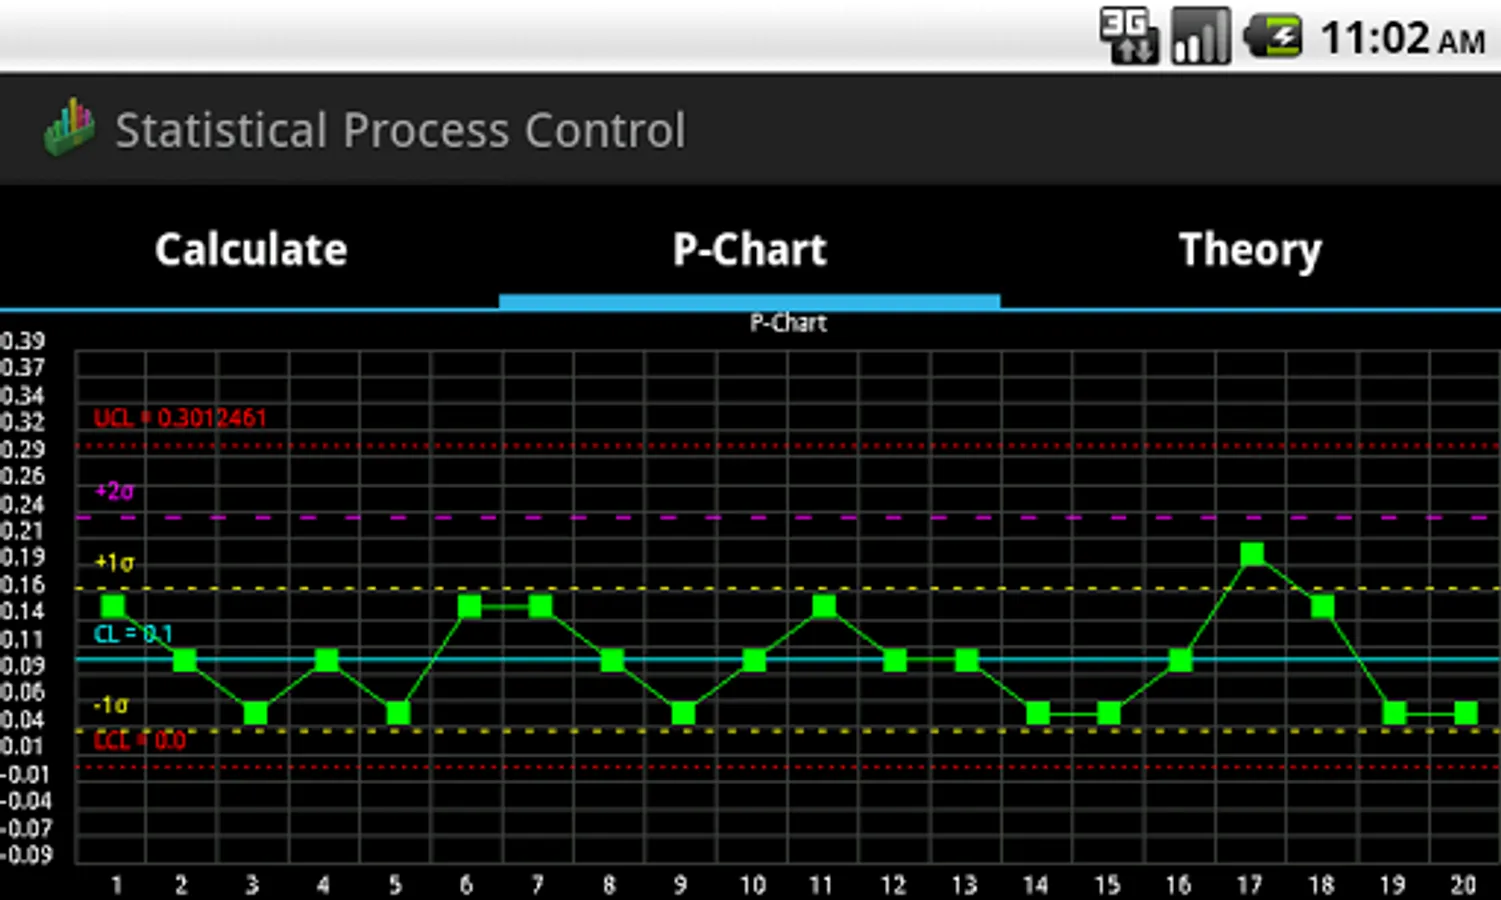Tap the Statistical Process Control app icon
This screenshot has height=900, width=1501.
[69, 128]
